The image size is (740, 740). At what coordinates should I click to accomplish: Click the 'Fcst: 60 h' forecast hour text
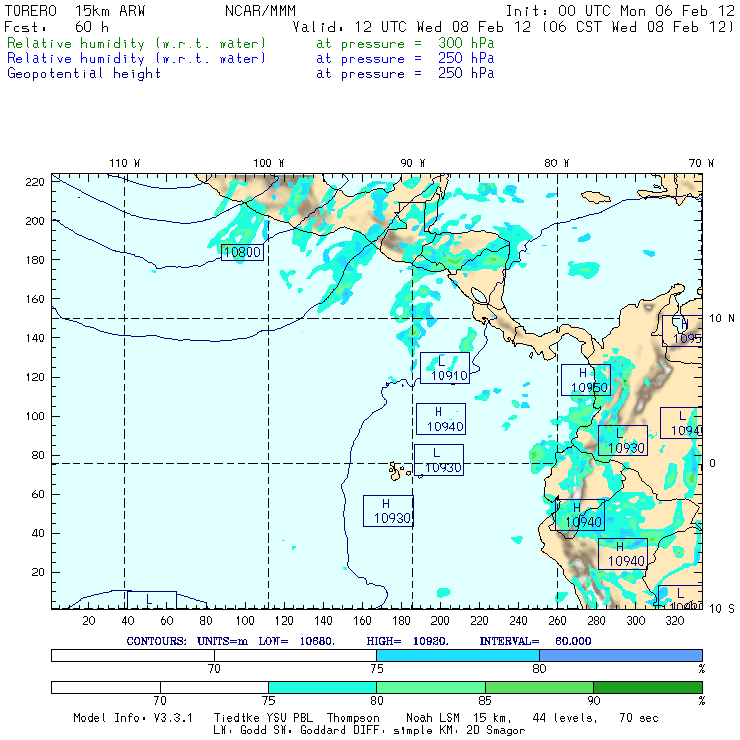point(57,27)
